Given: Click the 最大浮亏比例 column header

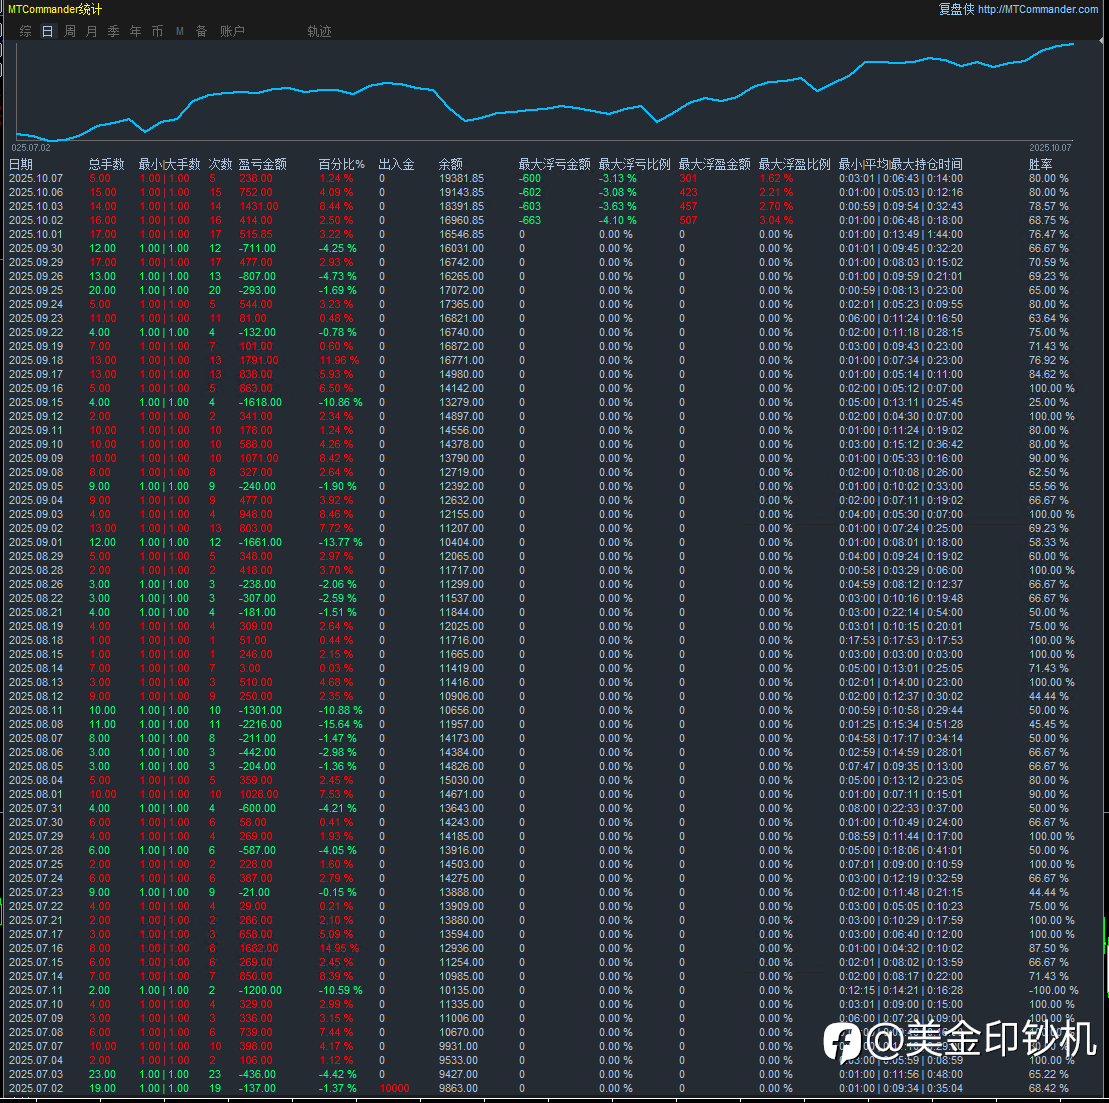Looking at the screenshot, I should tap(634, 164).
